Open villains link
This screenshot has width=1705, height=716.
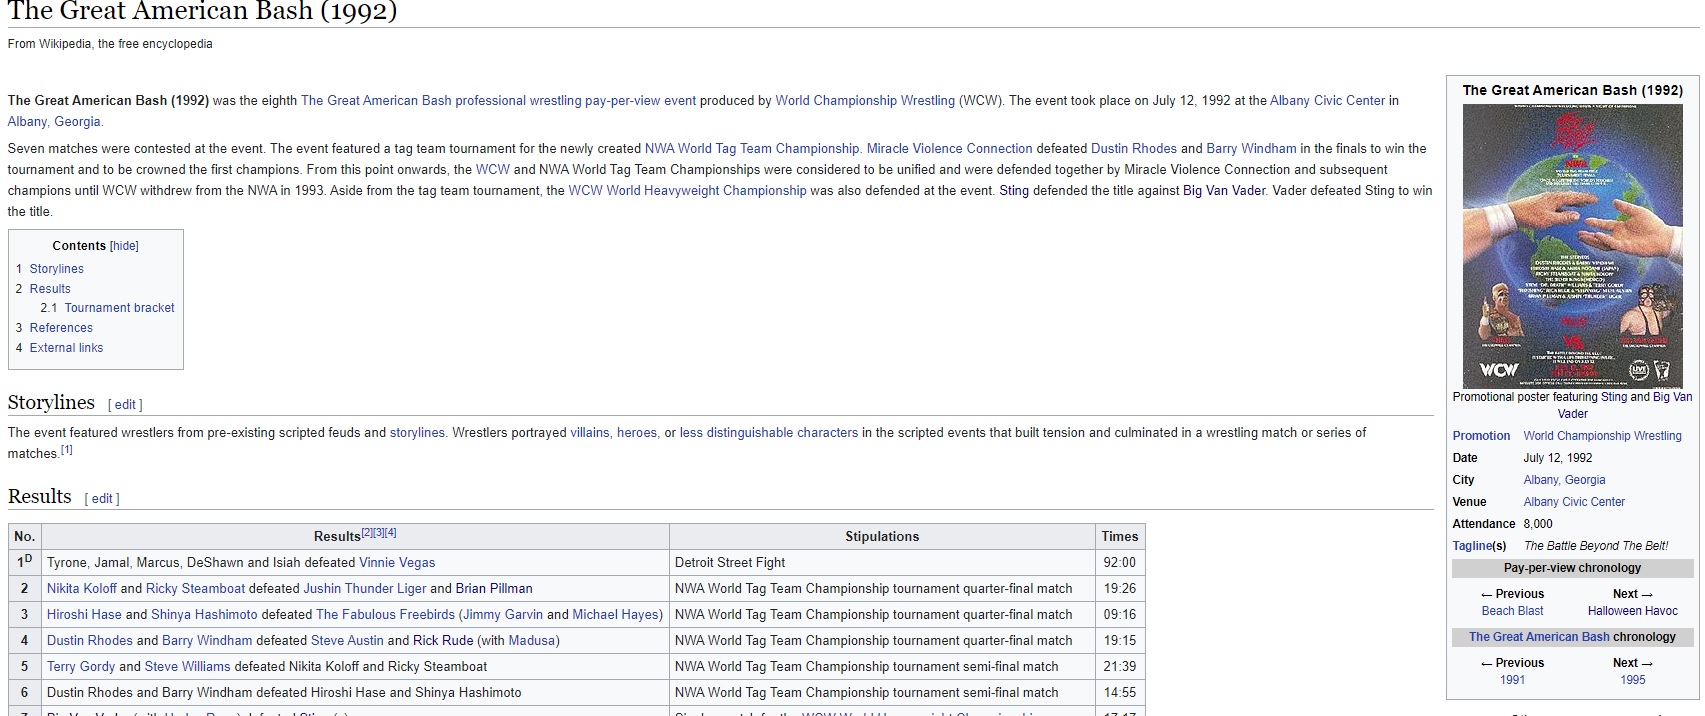coord(590,433)
